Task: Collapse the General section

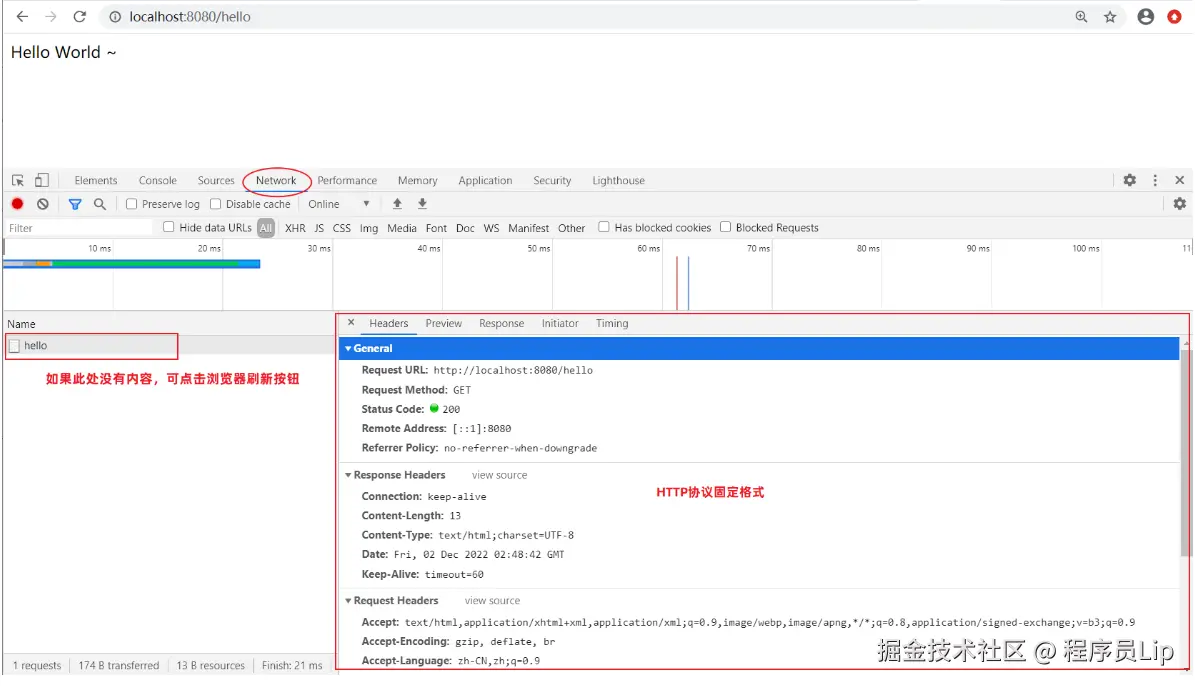Action: pyautogui.click(x=348, y=348)
